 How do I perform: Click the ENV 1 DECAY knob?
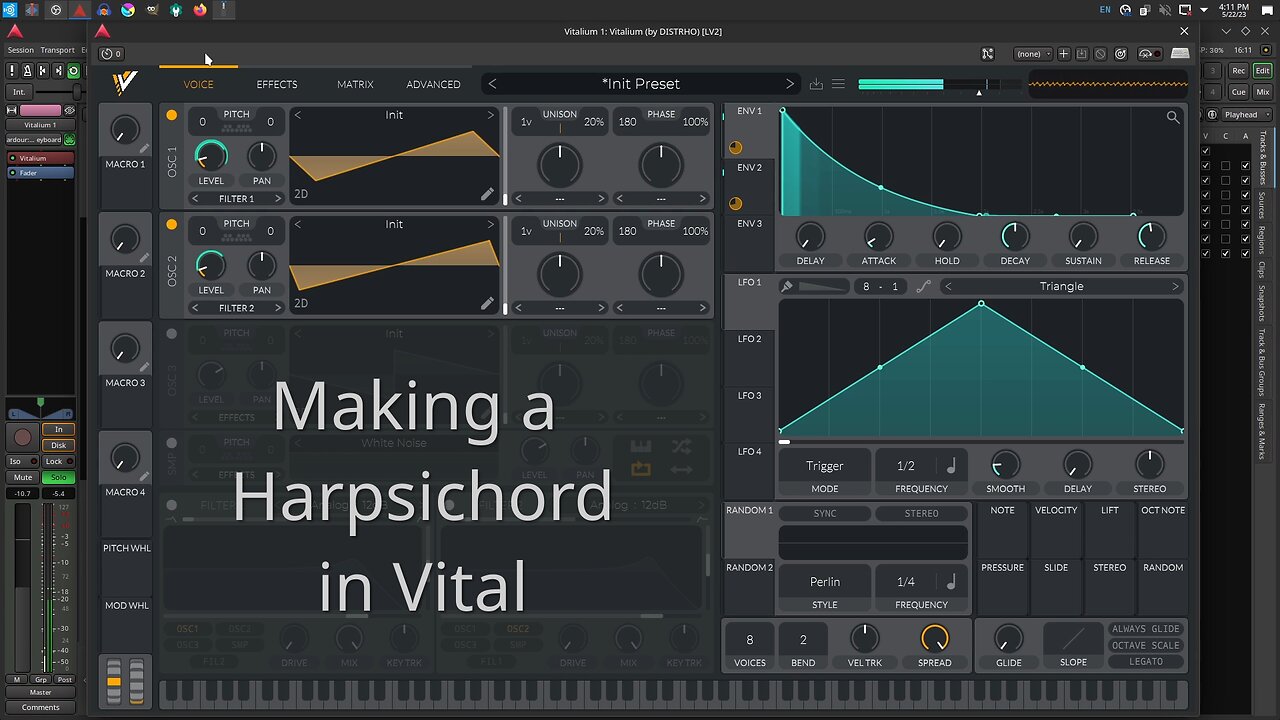coord(1015,237)
